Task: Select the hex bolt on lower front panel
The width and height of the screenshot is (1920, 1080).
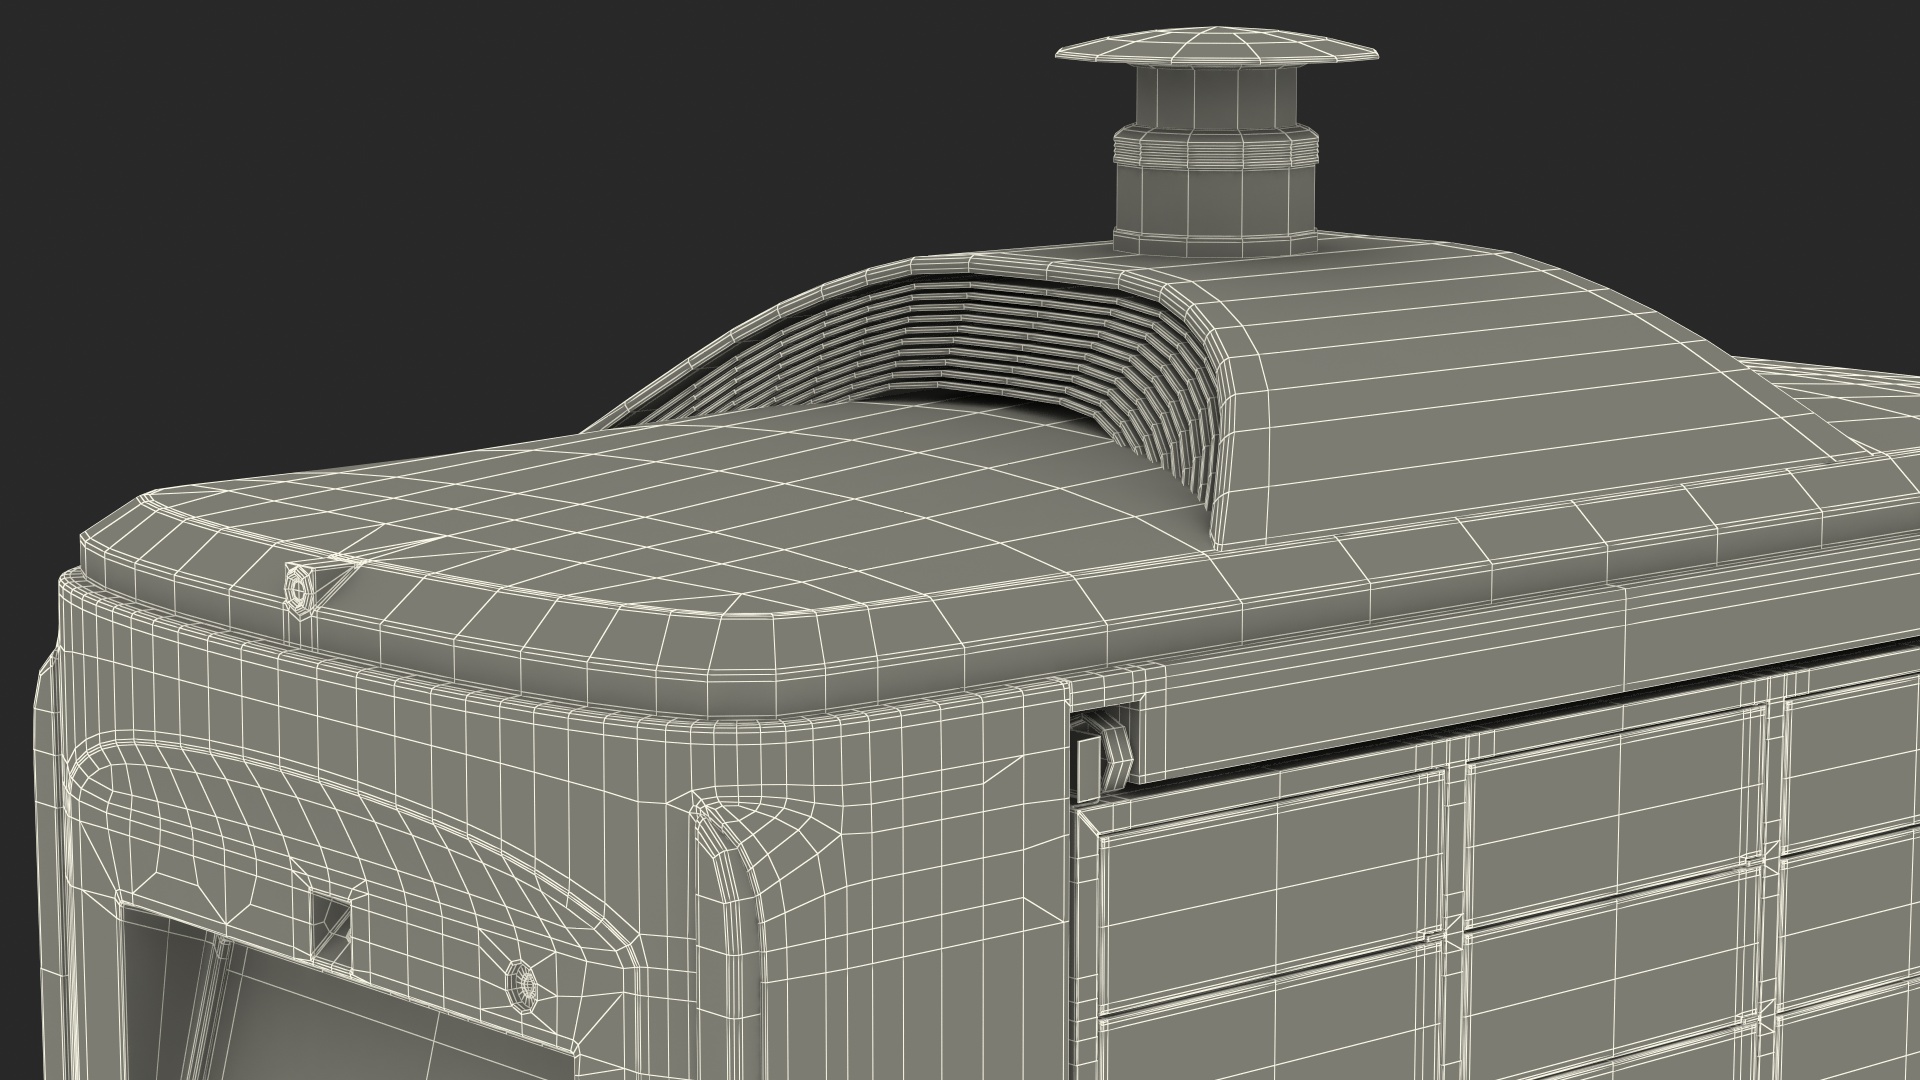Action: tap(520, 988)
